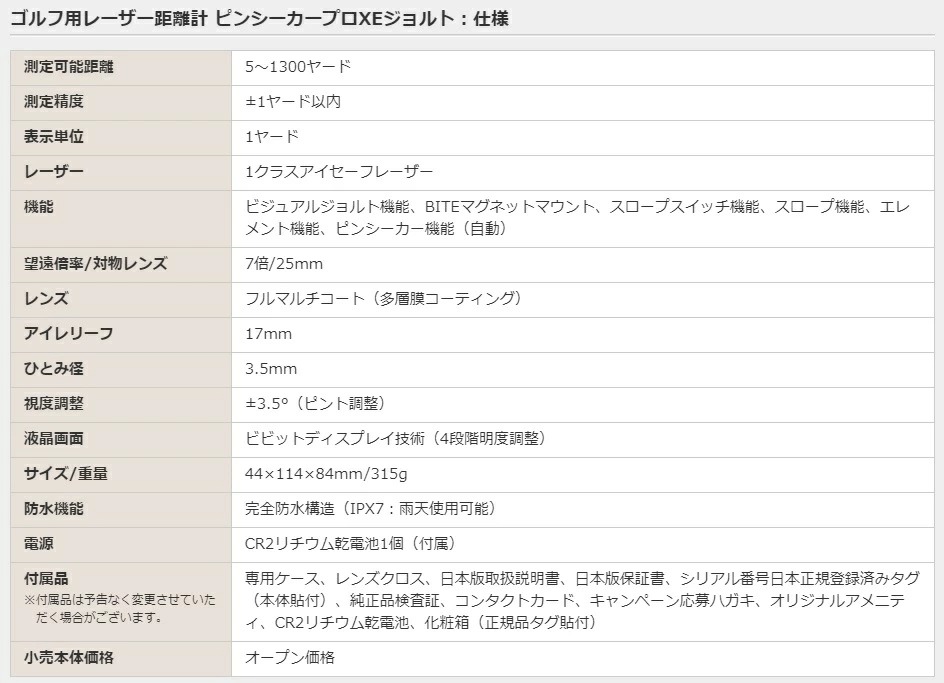Select the 付属品 row label

[46, 579]
